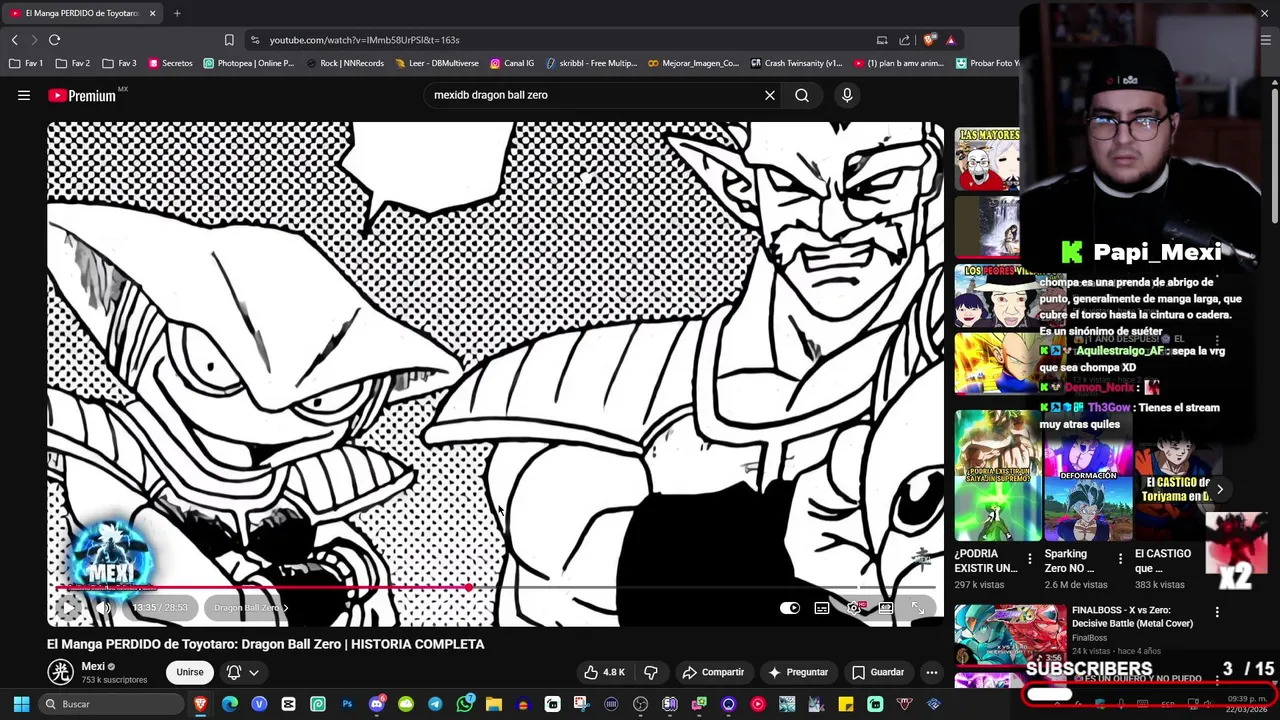Open the Fav 3 bookmarks folder
The height and width of the screenshot is (720, 1280).
click(x=120, y=63)
